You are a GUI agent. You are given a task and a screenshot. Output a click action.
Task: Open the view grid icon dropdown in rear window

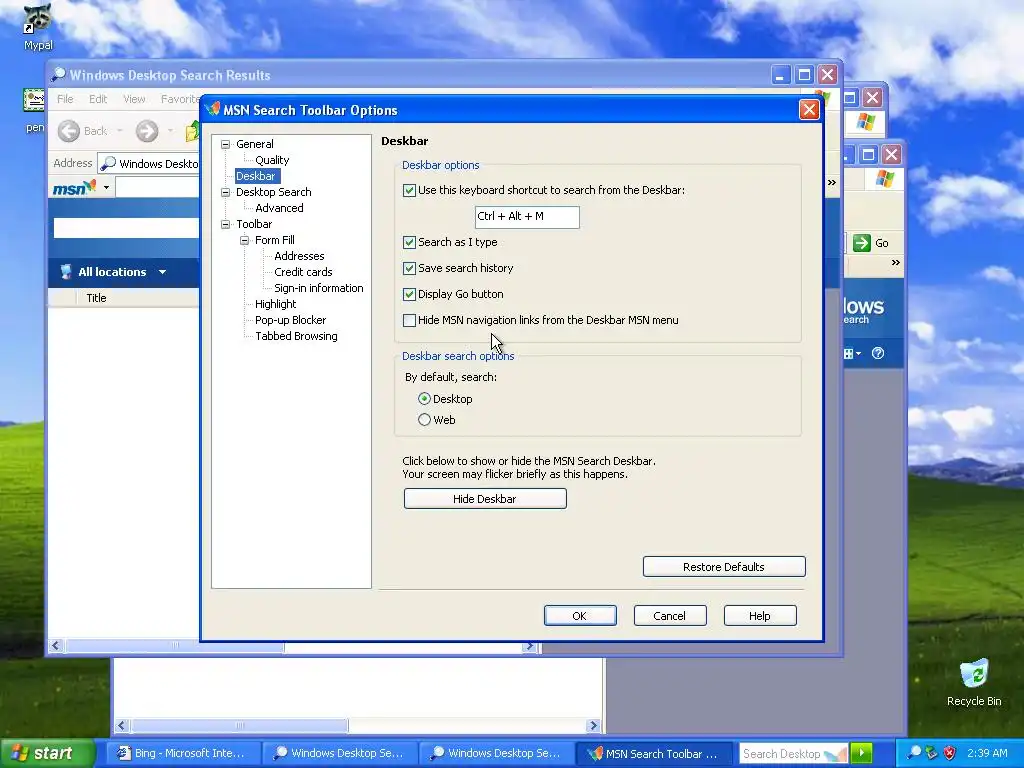pyautogui.click(x=852, y=353)
